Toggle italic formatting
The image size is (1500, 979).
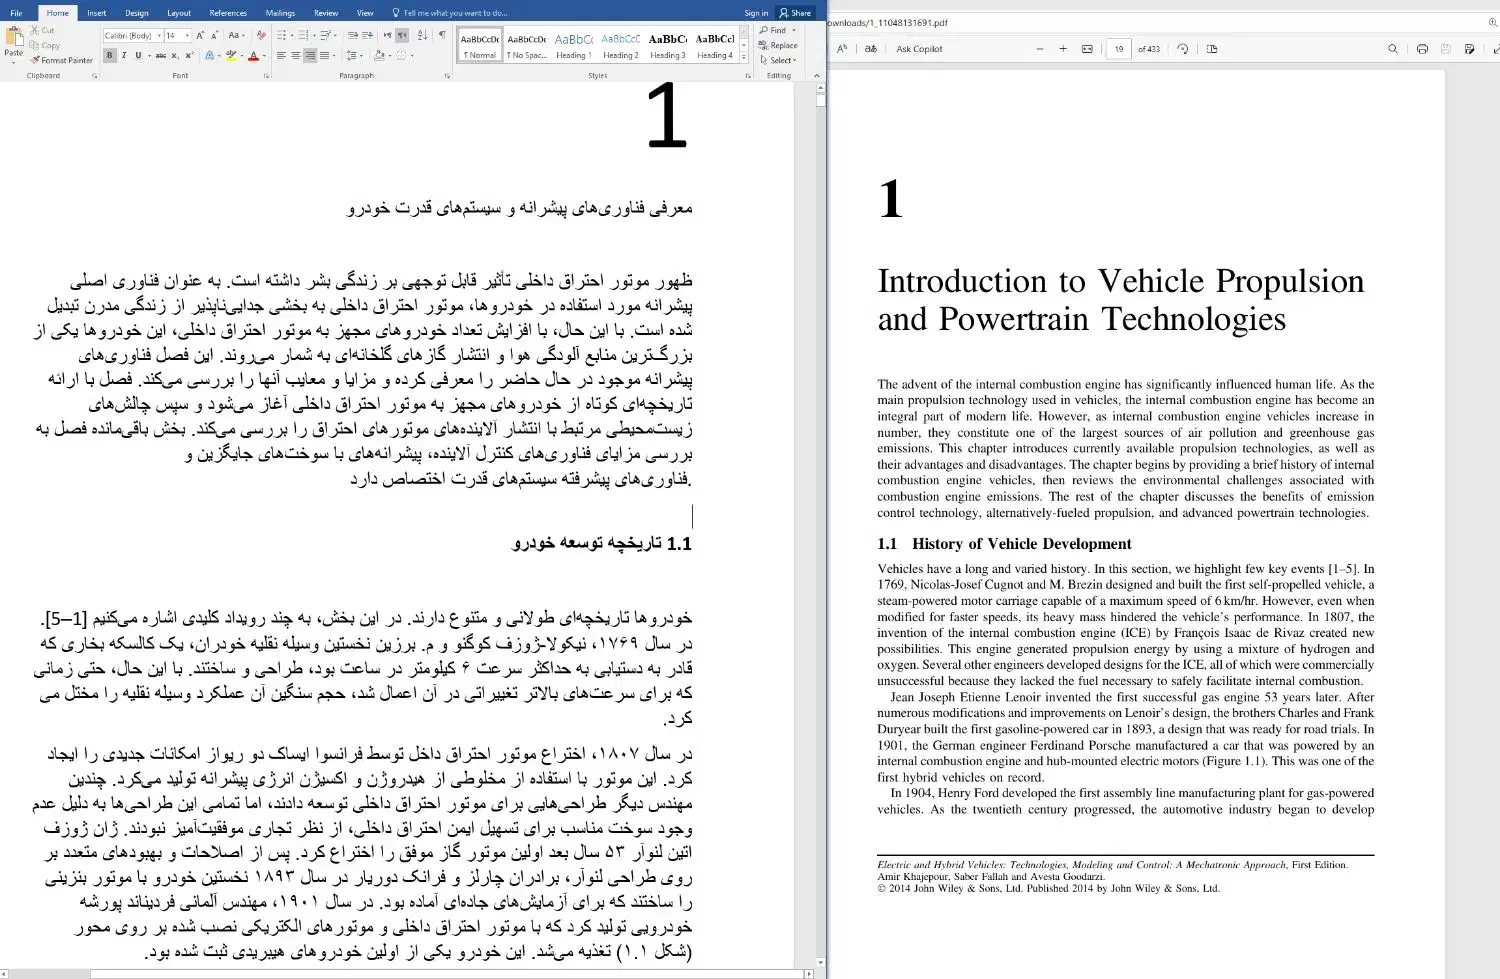click(123, 56)
